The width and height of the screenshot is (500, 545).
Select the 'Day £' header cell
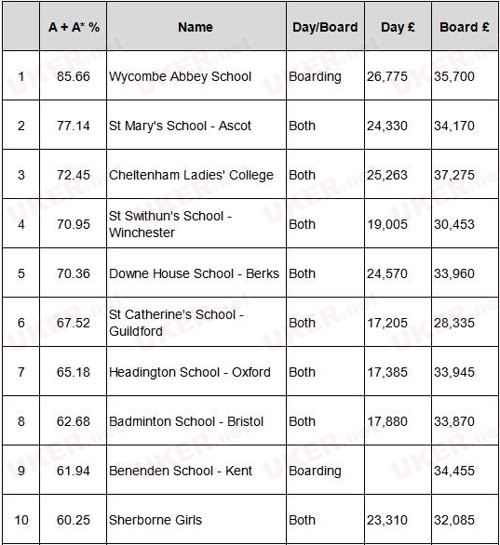click(x=398, y=27)
